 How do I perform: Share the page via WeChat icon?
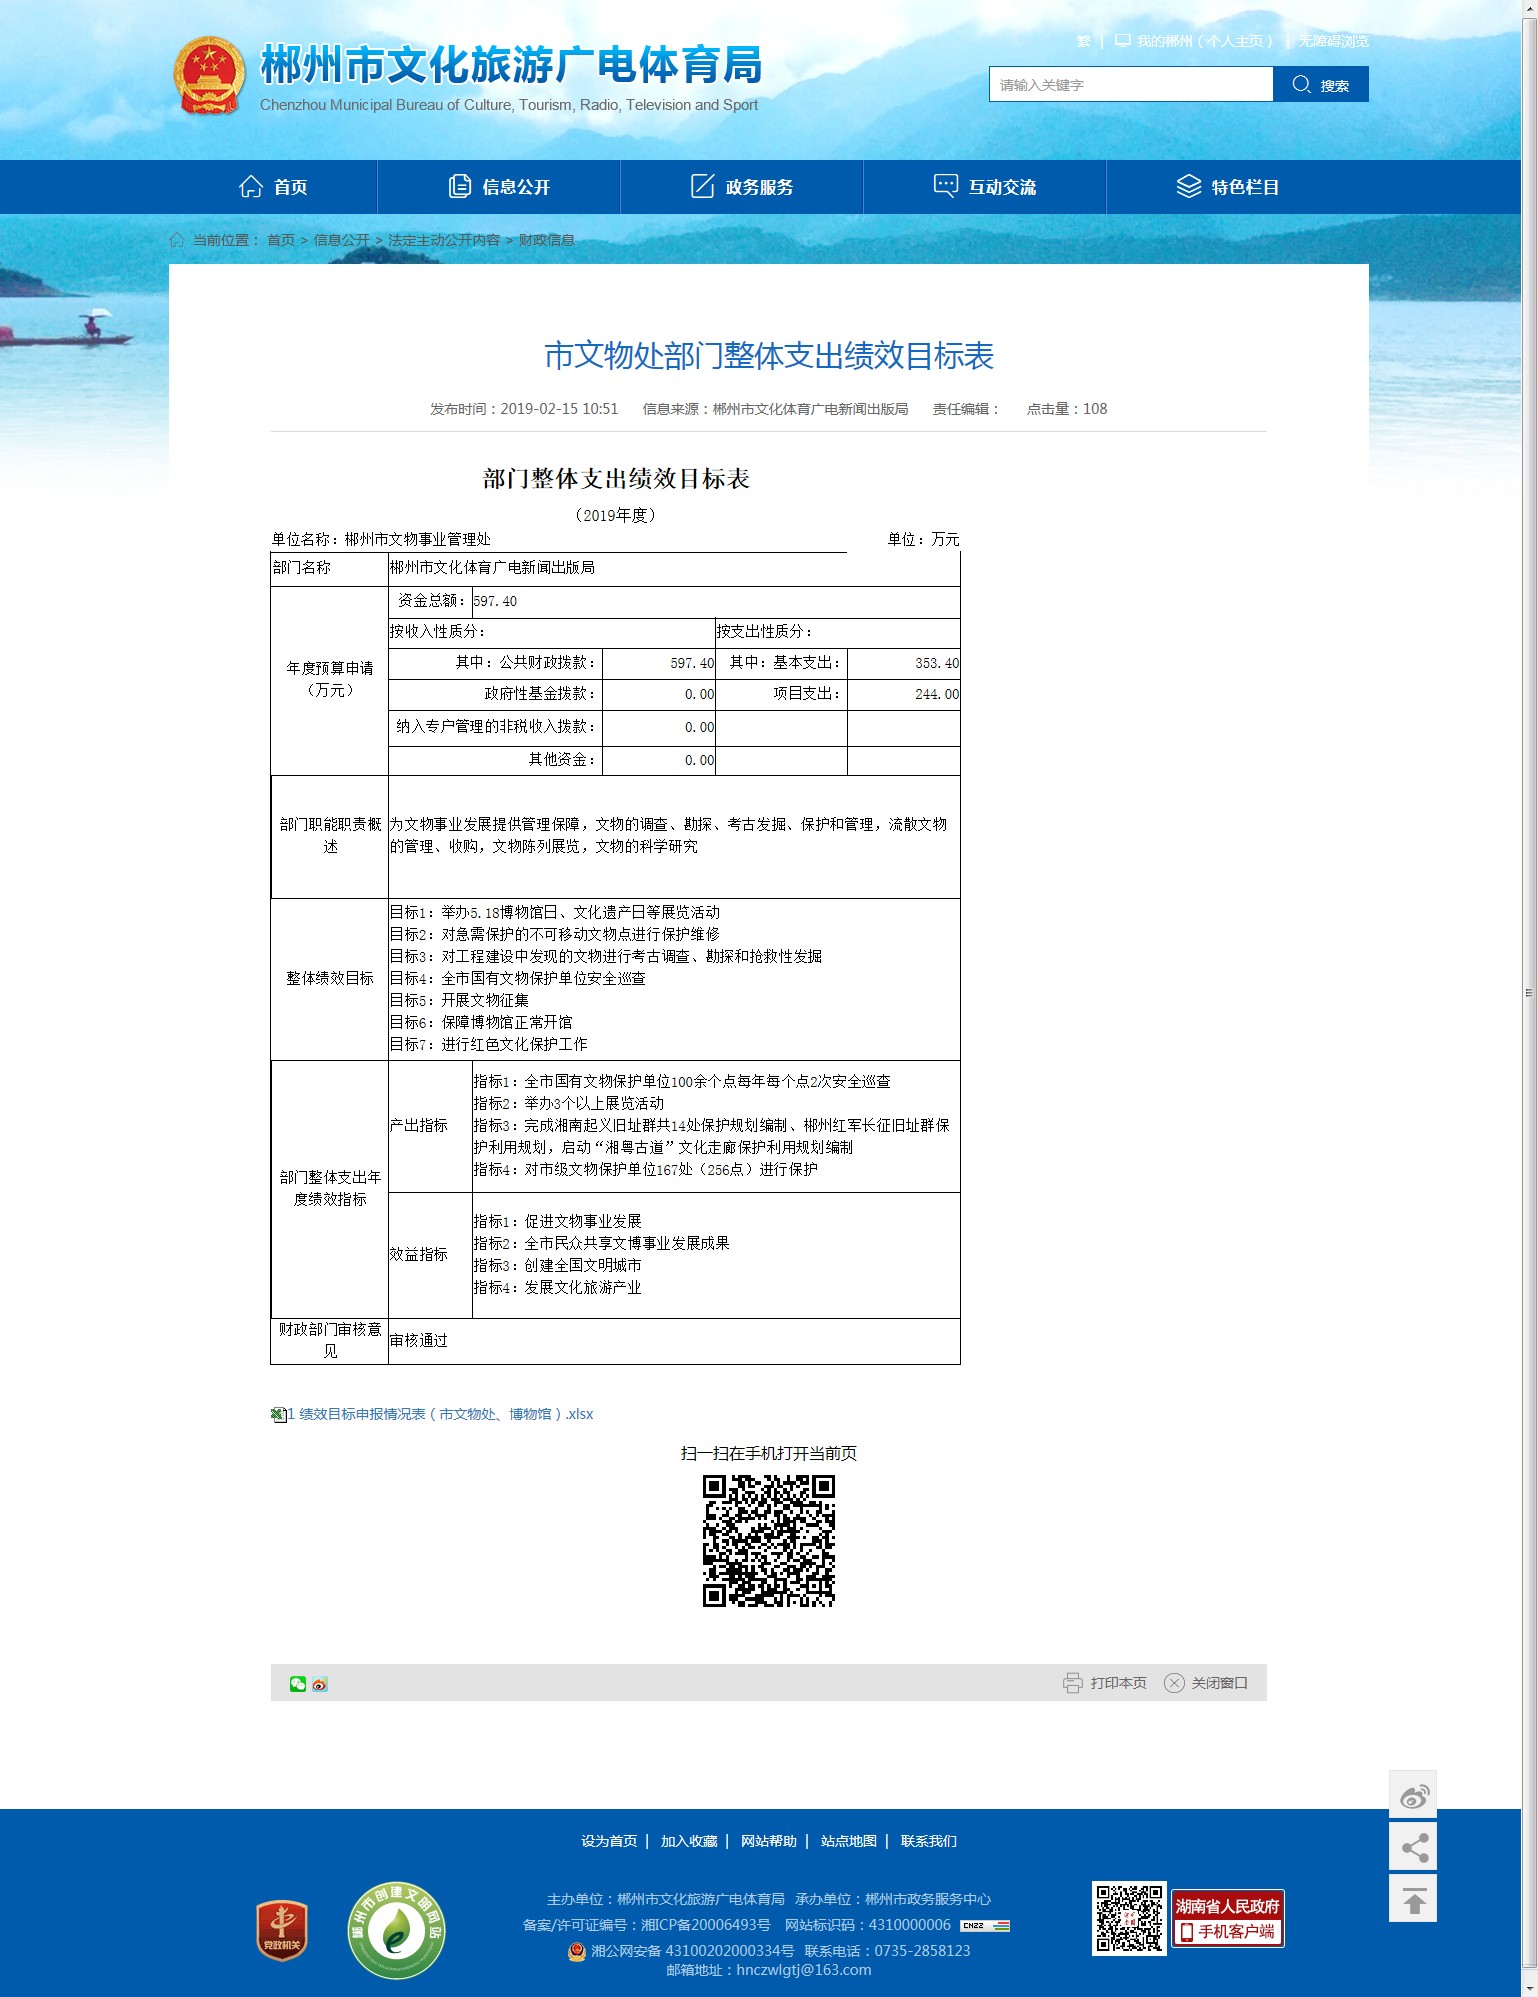(x=298, y=1684)
